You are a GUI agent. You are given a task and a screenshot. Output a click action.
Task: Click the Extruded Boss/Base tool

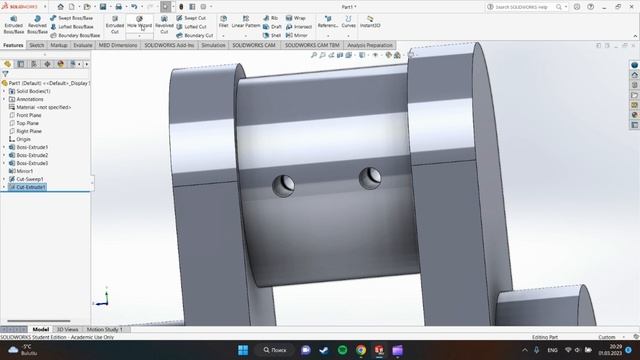tap(13, 25)
